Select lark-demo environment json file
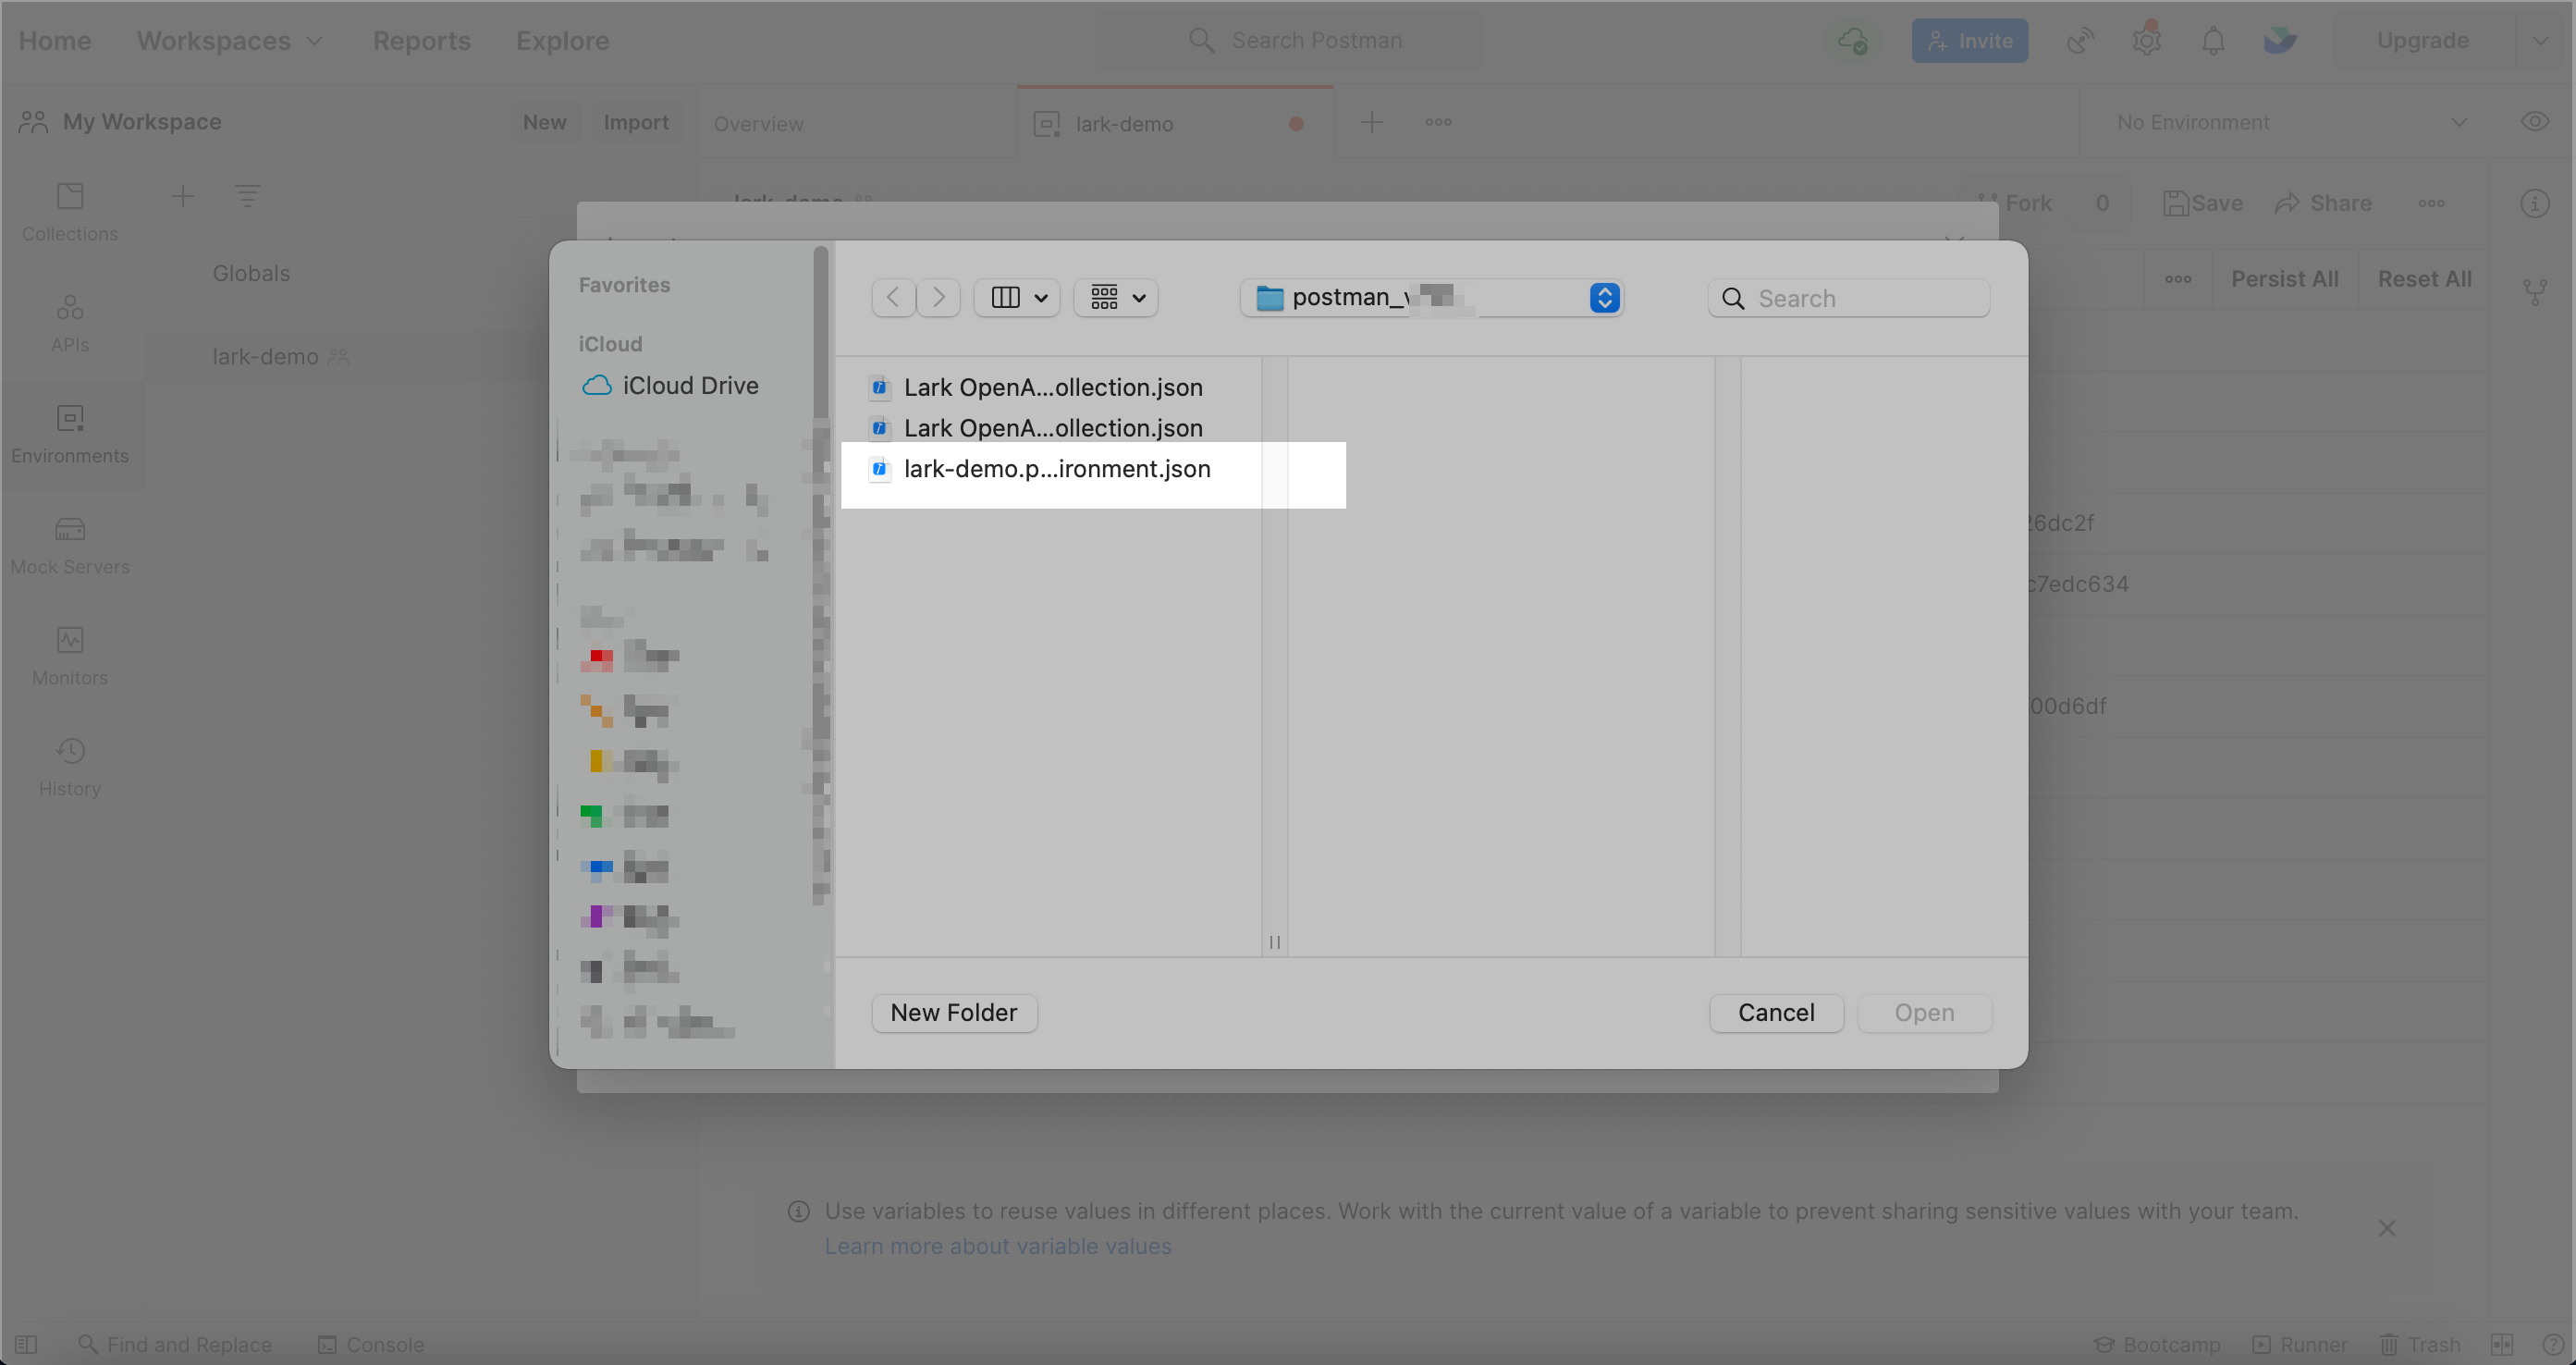Image resolution: width=2576 pixels, height=1365 pixels. (1056, 469)
